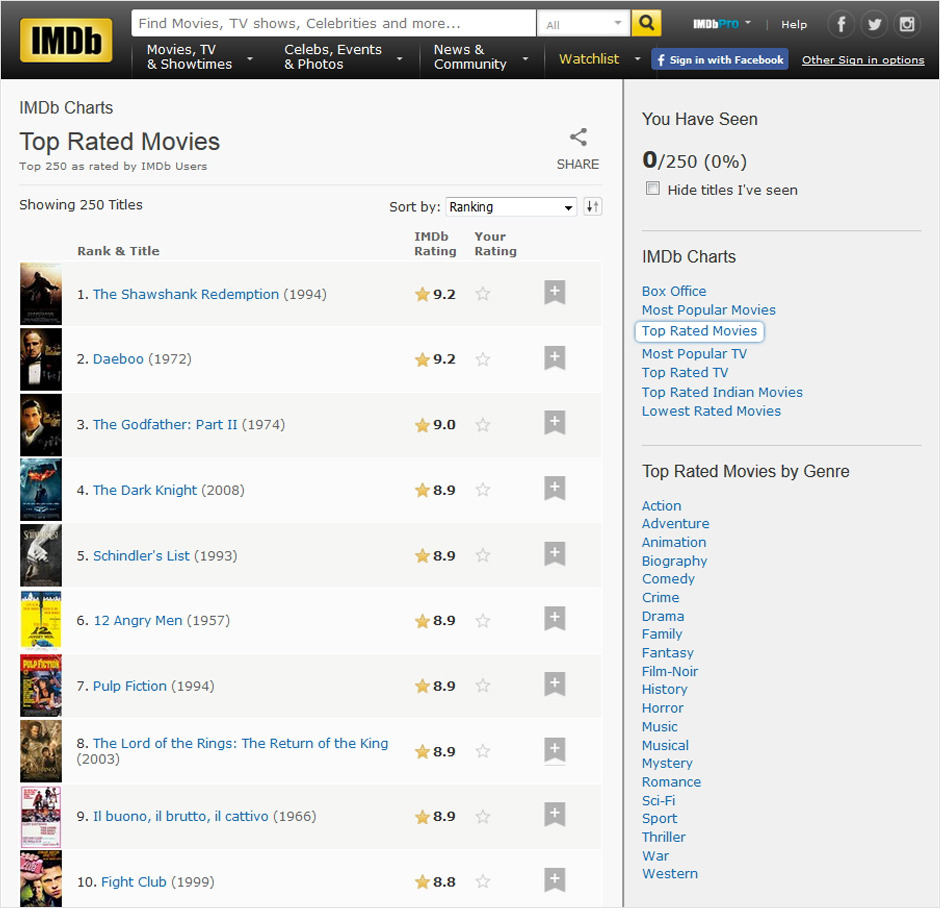Open the Help link in header
The width and height of the screenshot is (940, 908).
tap(794, 25)
